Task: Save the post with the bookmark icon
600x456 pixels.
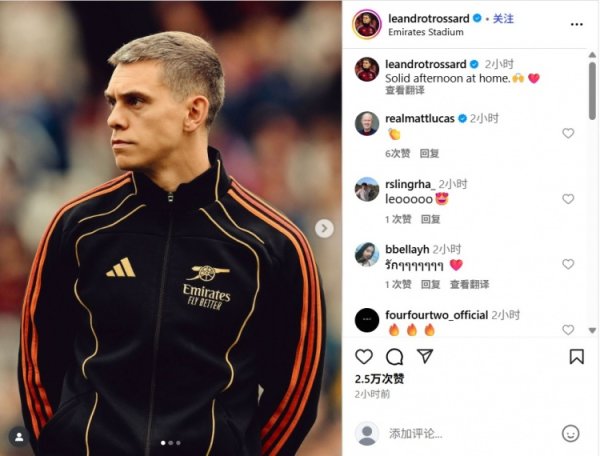Action: [x=577, y=357]
